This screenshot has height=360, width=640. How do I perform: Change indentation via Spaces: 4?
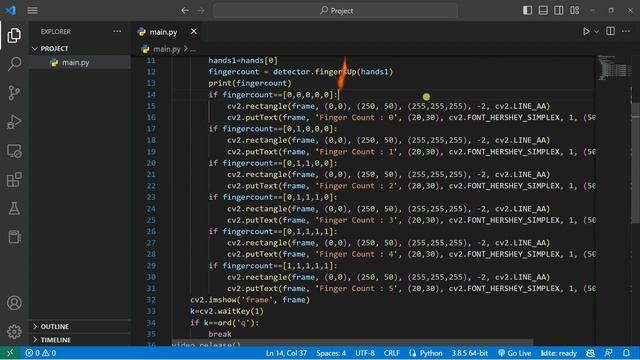[331, 353]
